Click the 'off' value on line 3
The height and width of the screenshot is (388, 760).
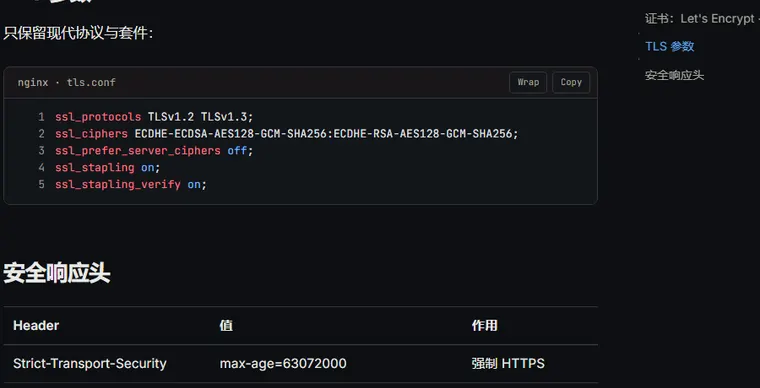click(237, 151)
